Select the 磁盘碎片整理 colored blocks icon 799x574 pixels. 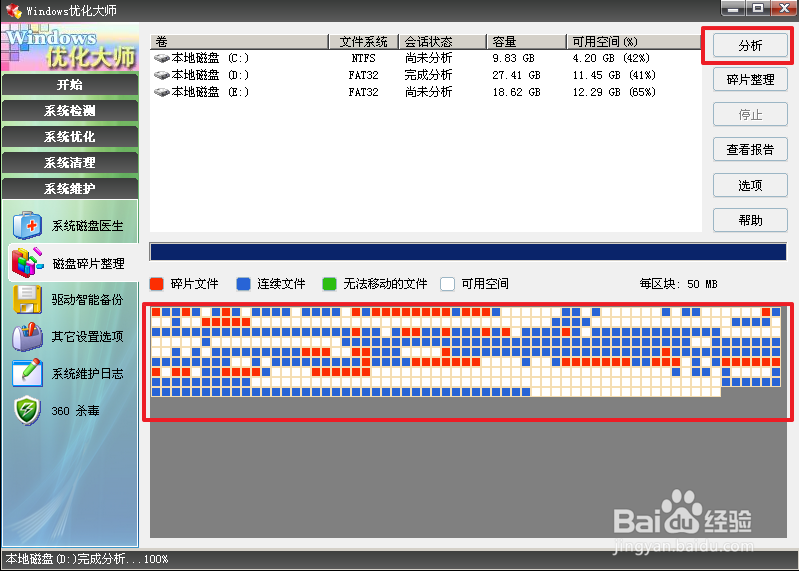(28, 263)
